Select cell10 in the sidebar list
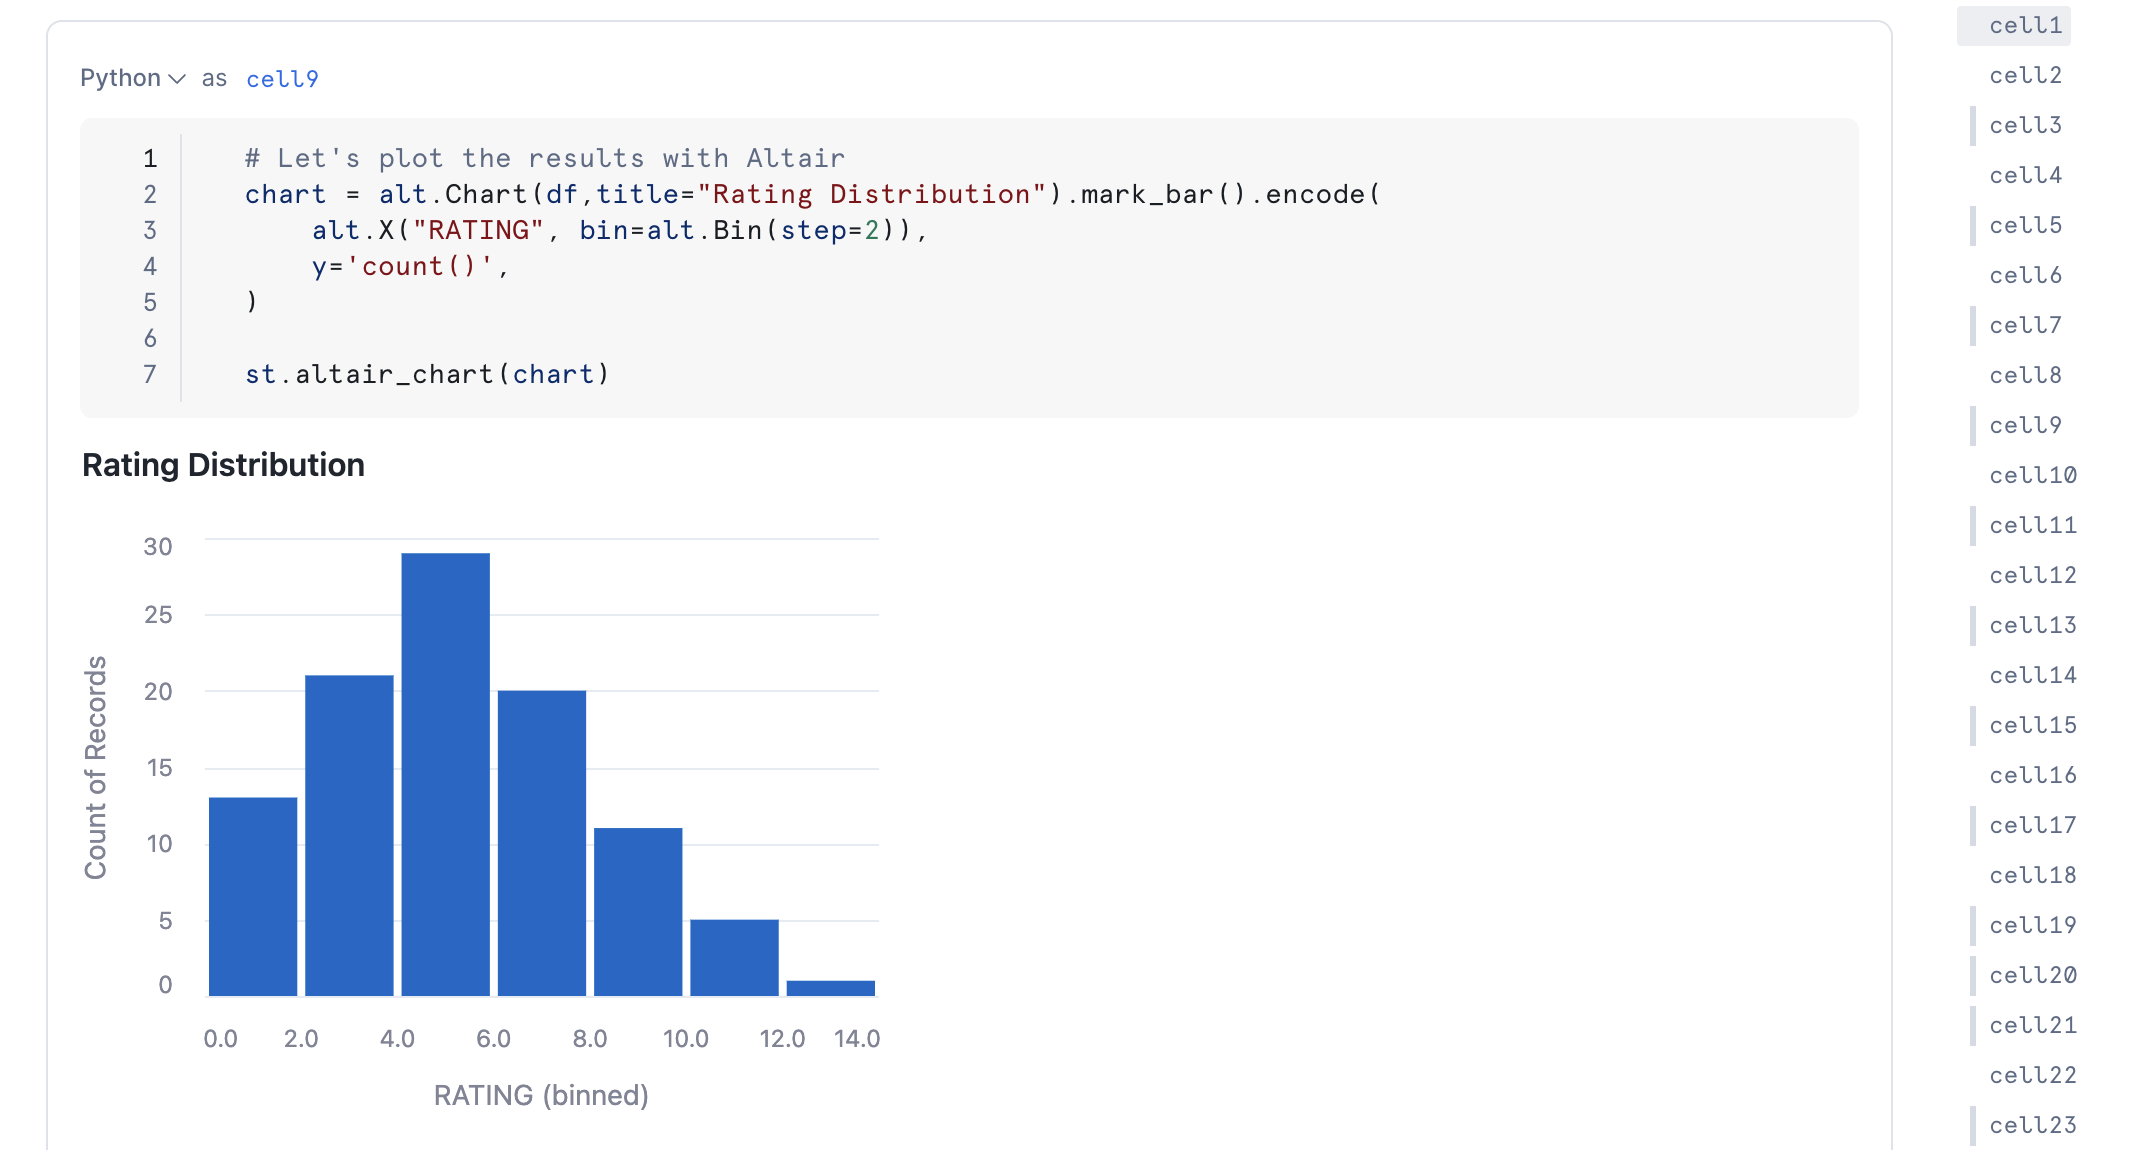Viewport: 2132px width, 1150px height. point(2032,475)
